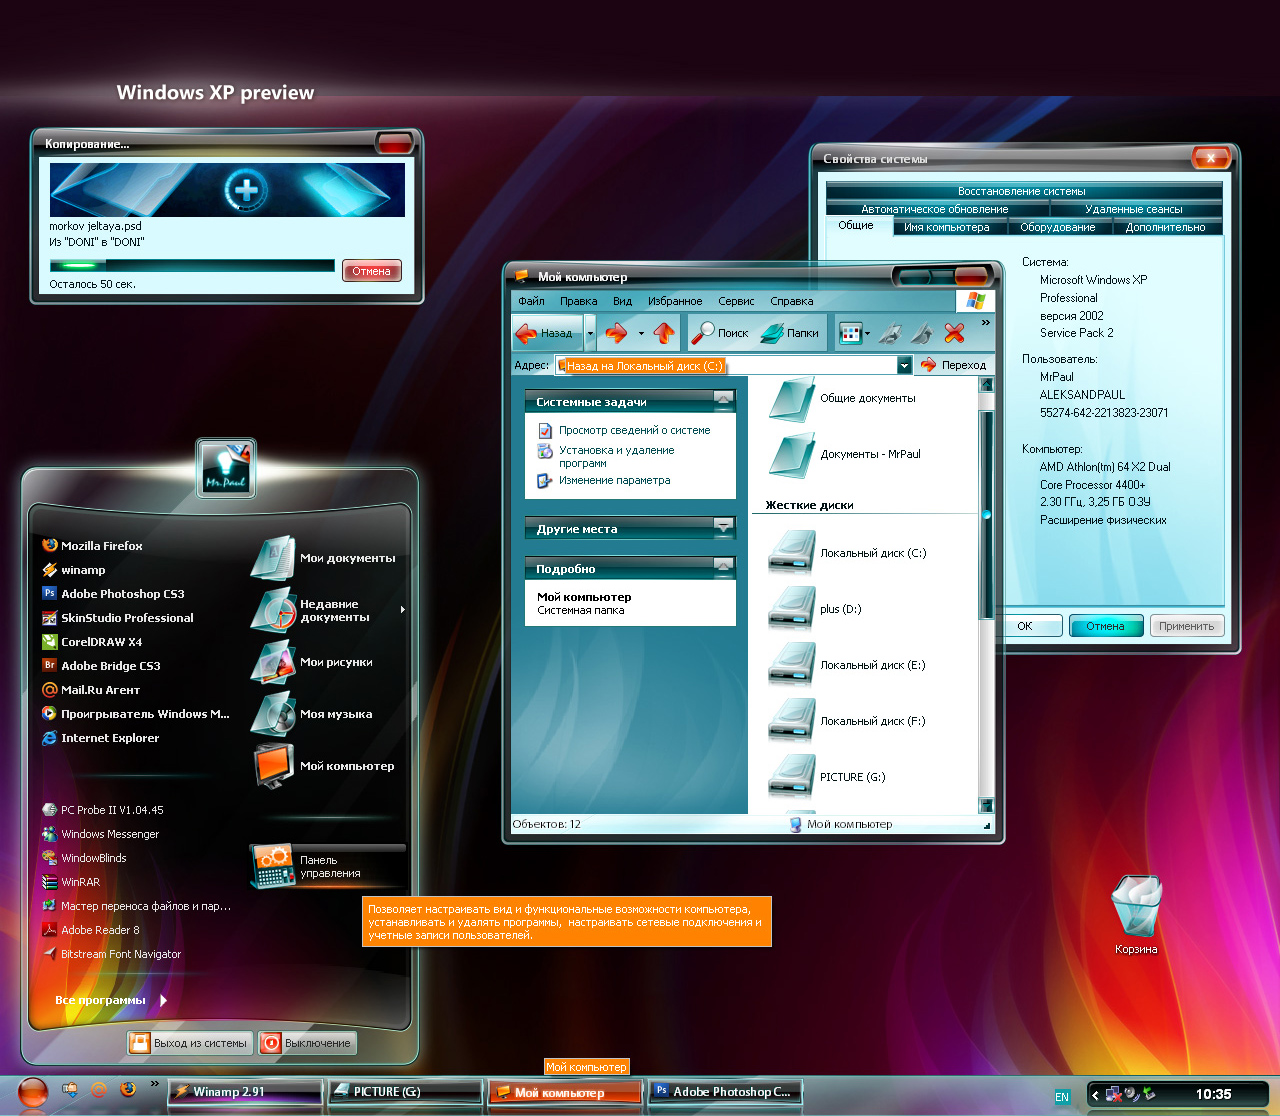The width and height of the screenshot is (1280, 1116).
Task: Open CorelDRAW X4 from Start menu
Action: coord(92,642)
